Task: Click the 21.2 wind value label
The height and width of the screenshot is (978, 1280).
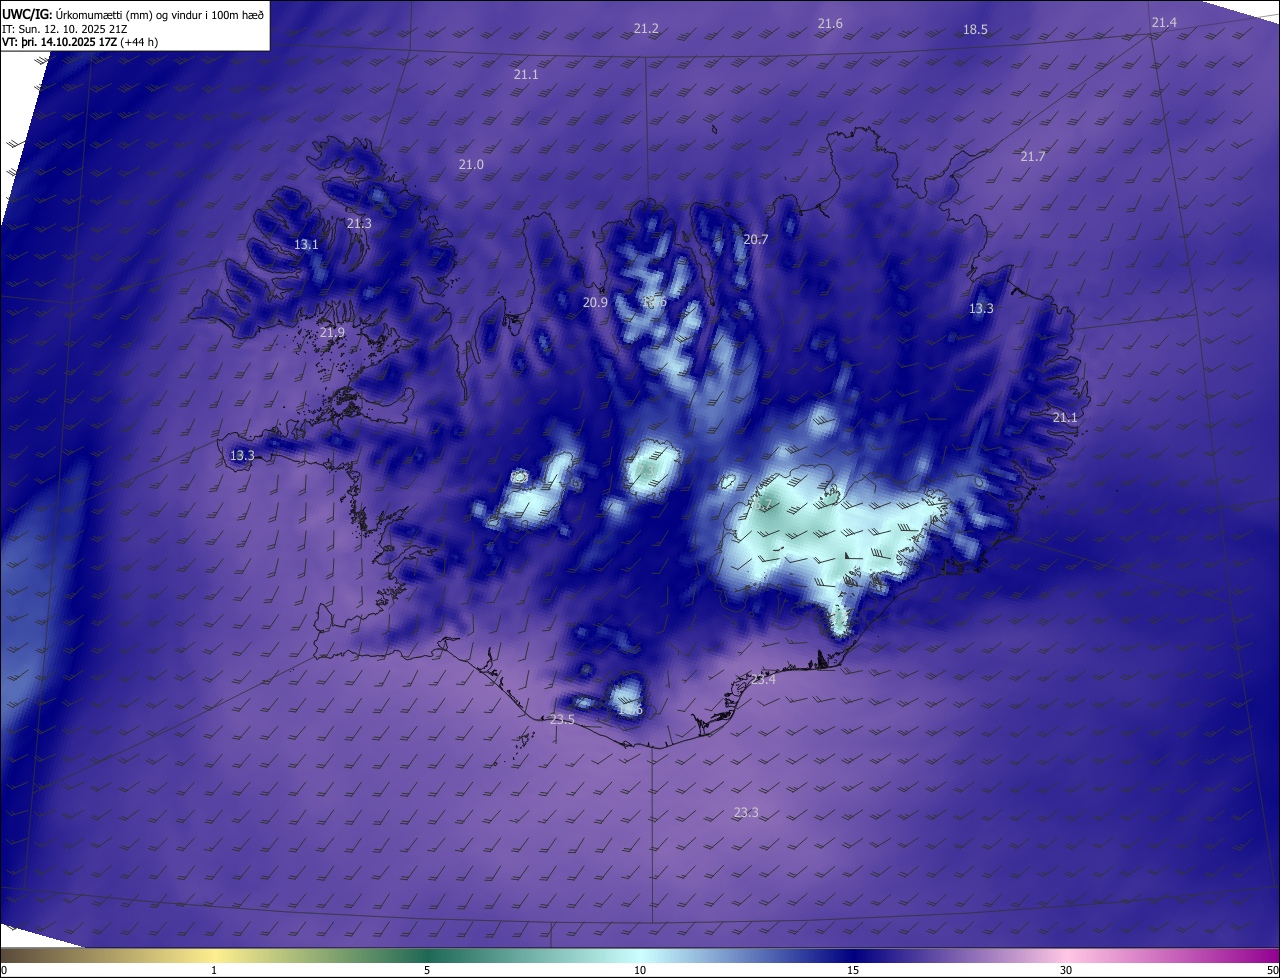Action: tap(646, 29)
